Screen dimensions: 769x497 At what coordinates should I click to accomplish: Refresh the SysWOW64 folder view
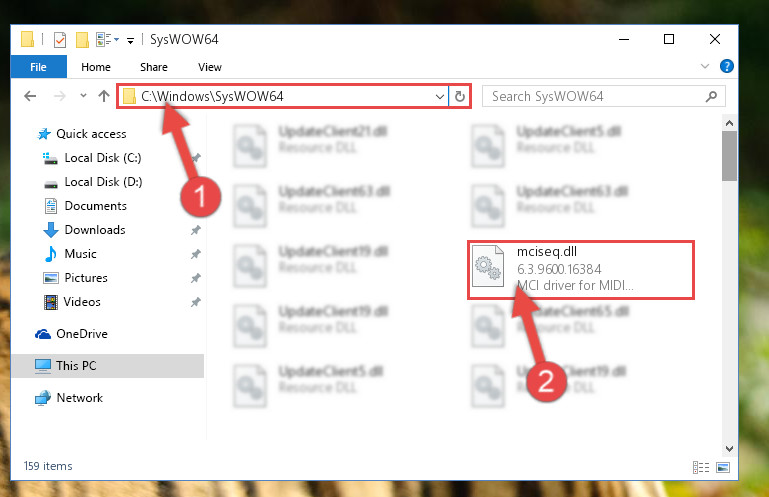coord(460,96)
